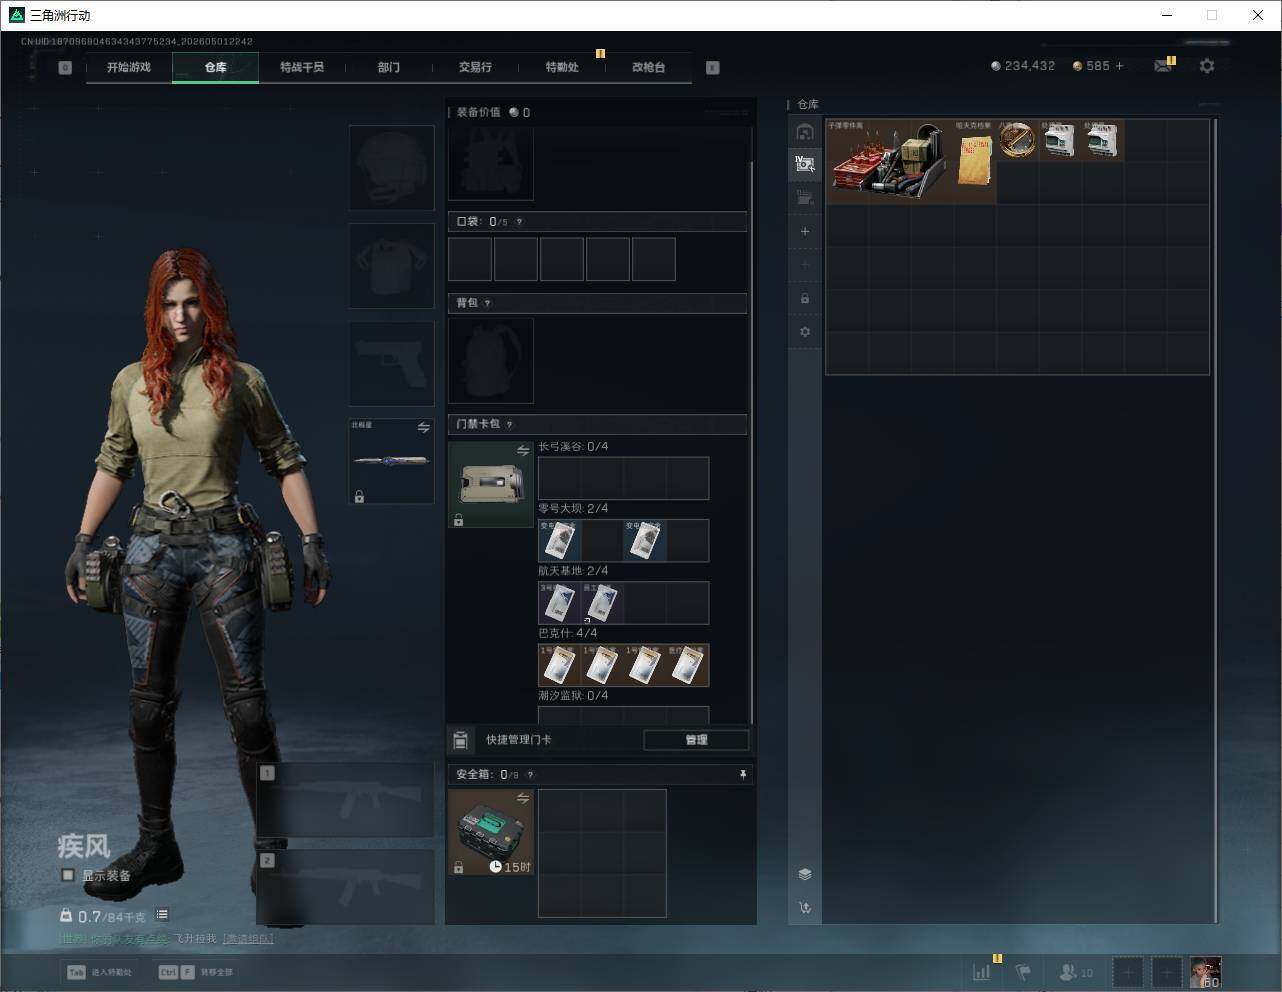Select primary weapon slot 2

click(346, 887)
